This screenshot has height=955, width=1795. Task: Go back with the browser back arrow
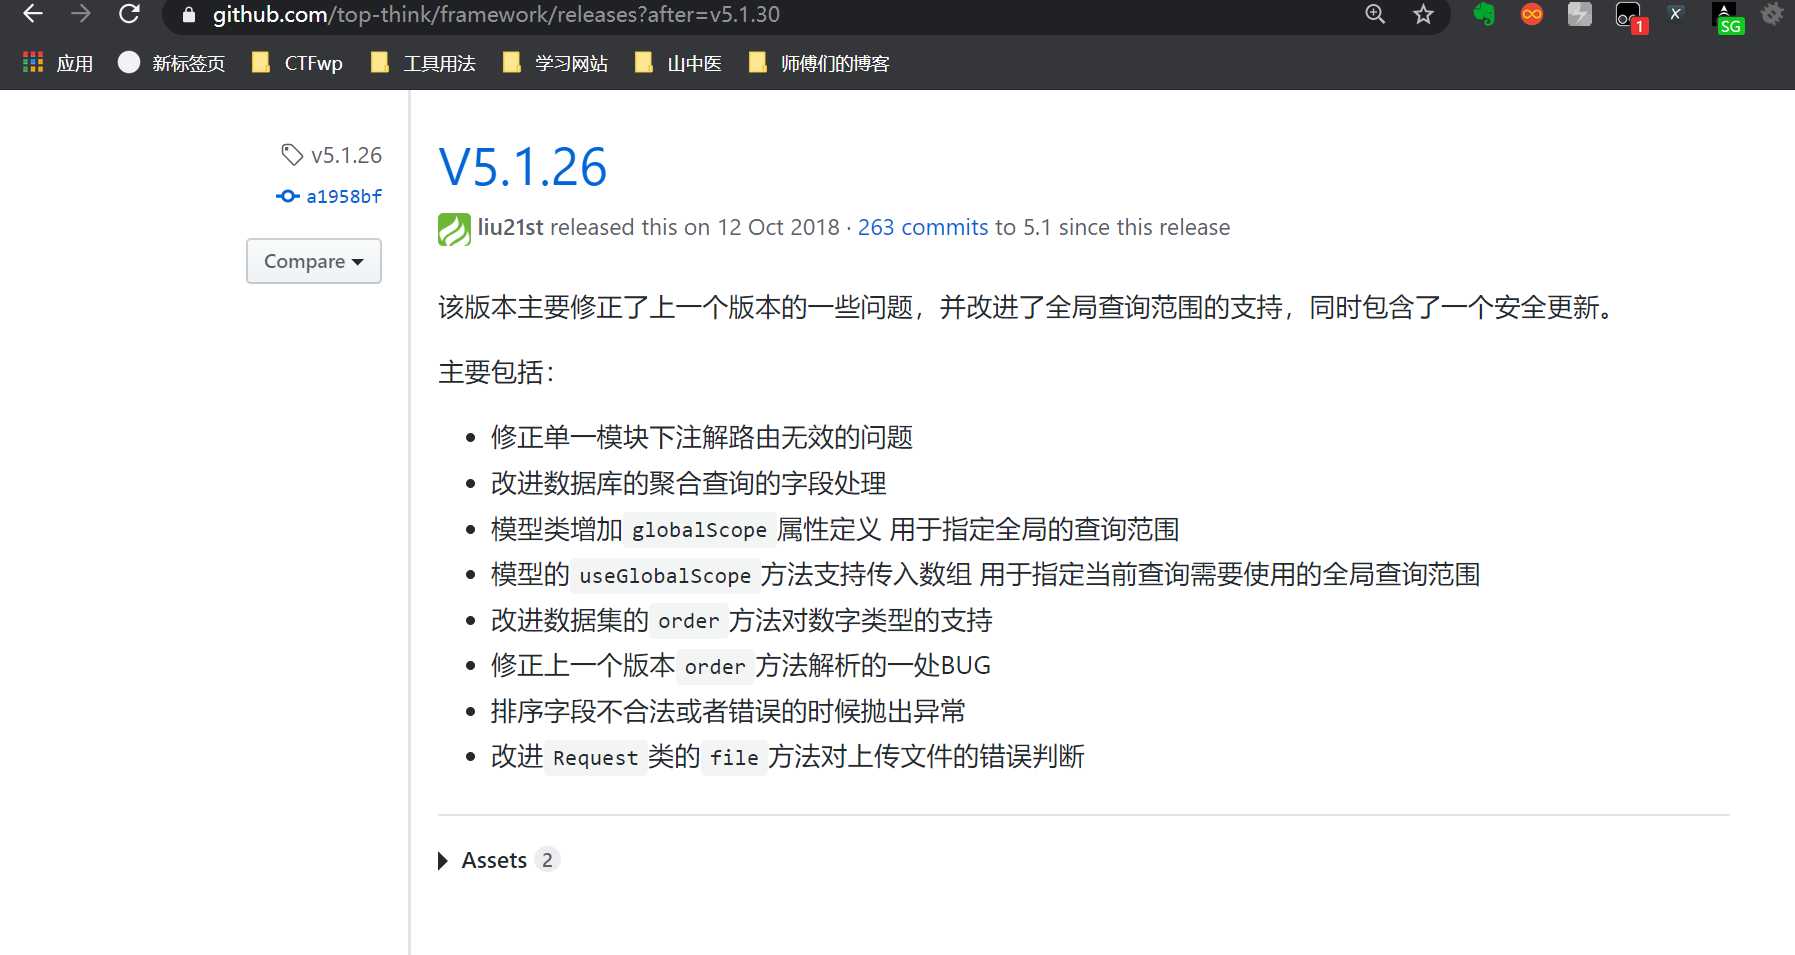[x=33, y=14]
